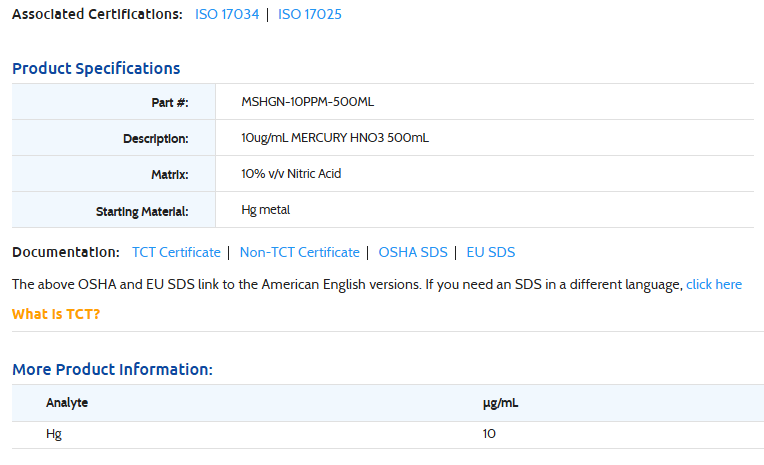764x465 pixels.
Task: Open the ISO 17025 certification link
Action: [x=310, y=15]
